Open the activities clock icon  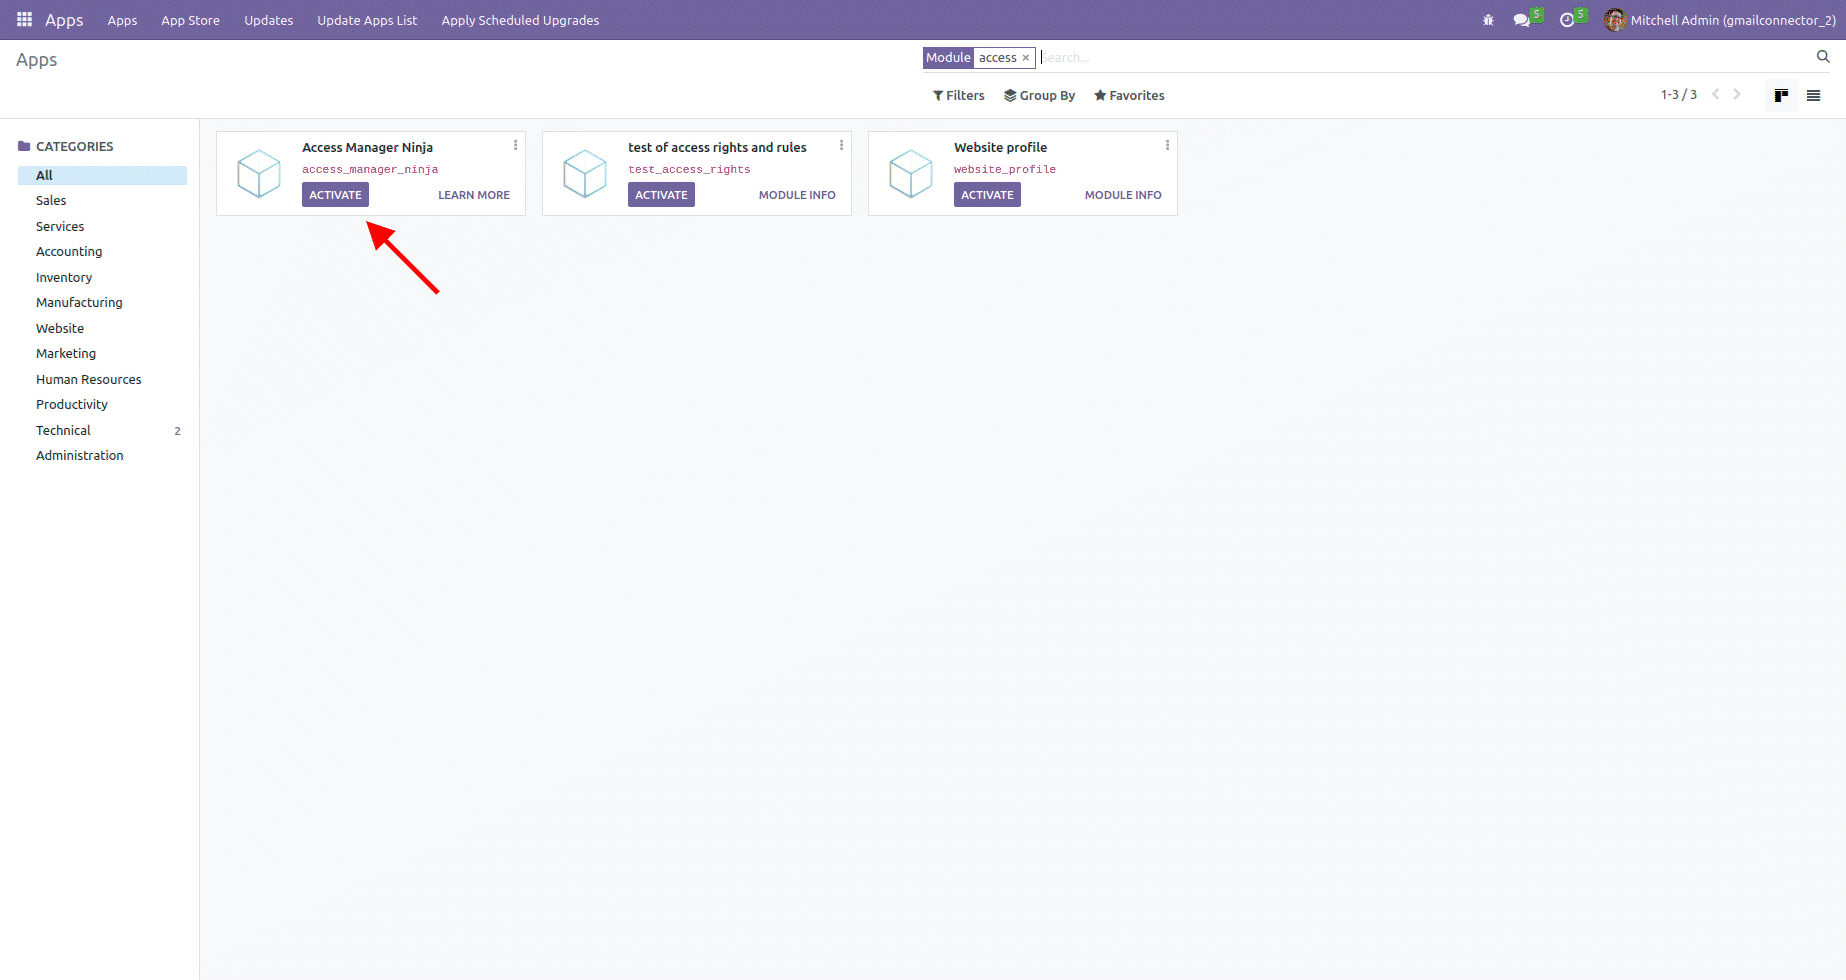coord(1567,20)
